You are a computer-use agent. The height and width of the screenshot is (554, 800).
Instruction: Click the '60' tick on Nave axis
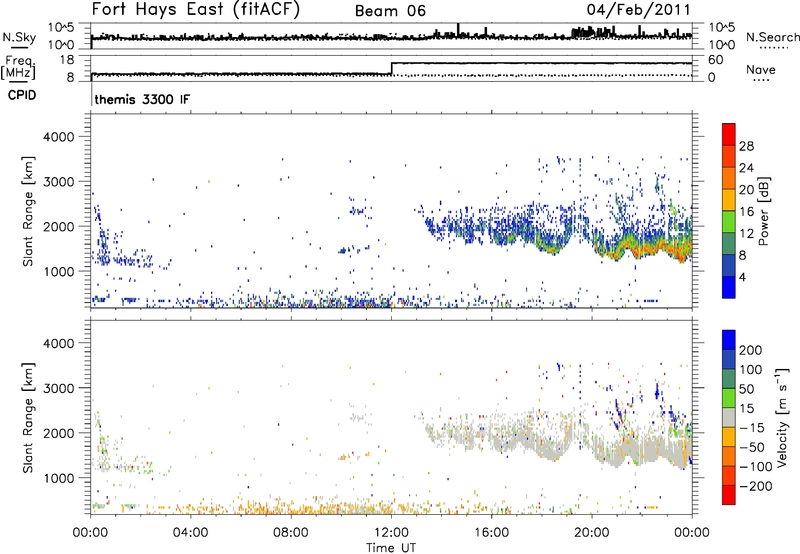click(x=715, y=60)
